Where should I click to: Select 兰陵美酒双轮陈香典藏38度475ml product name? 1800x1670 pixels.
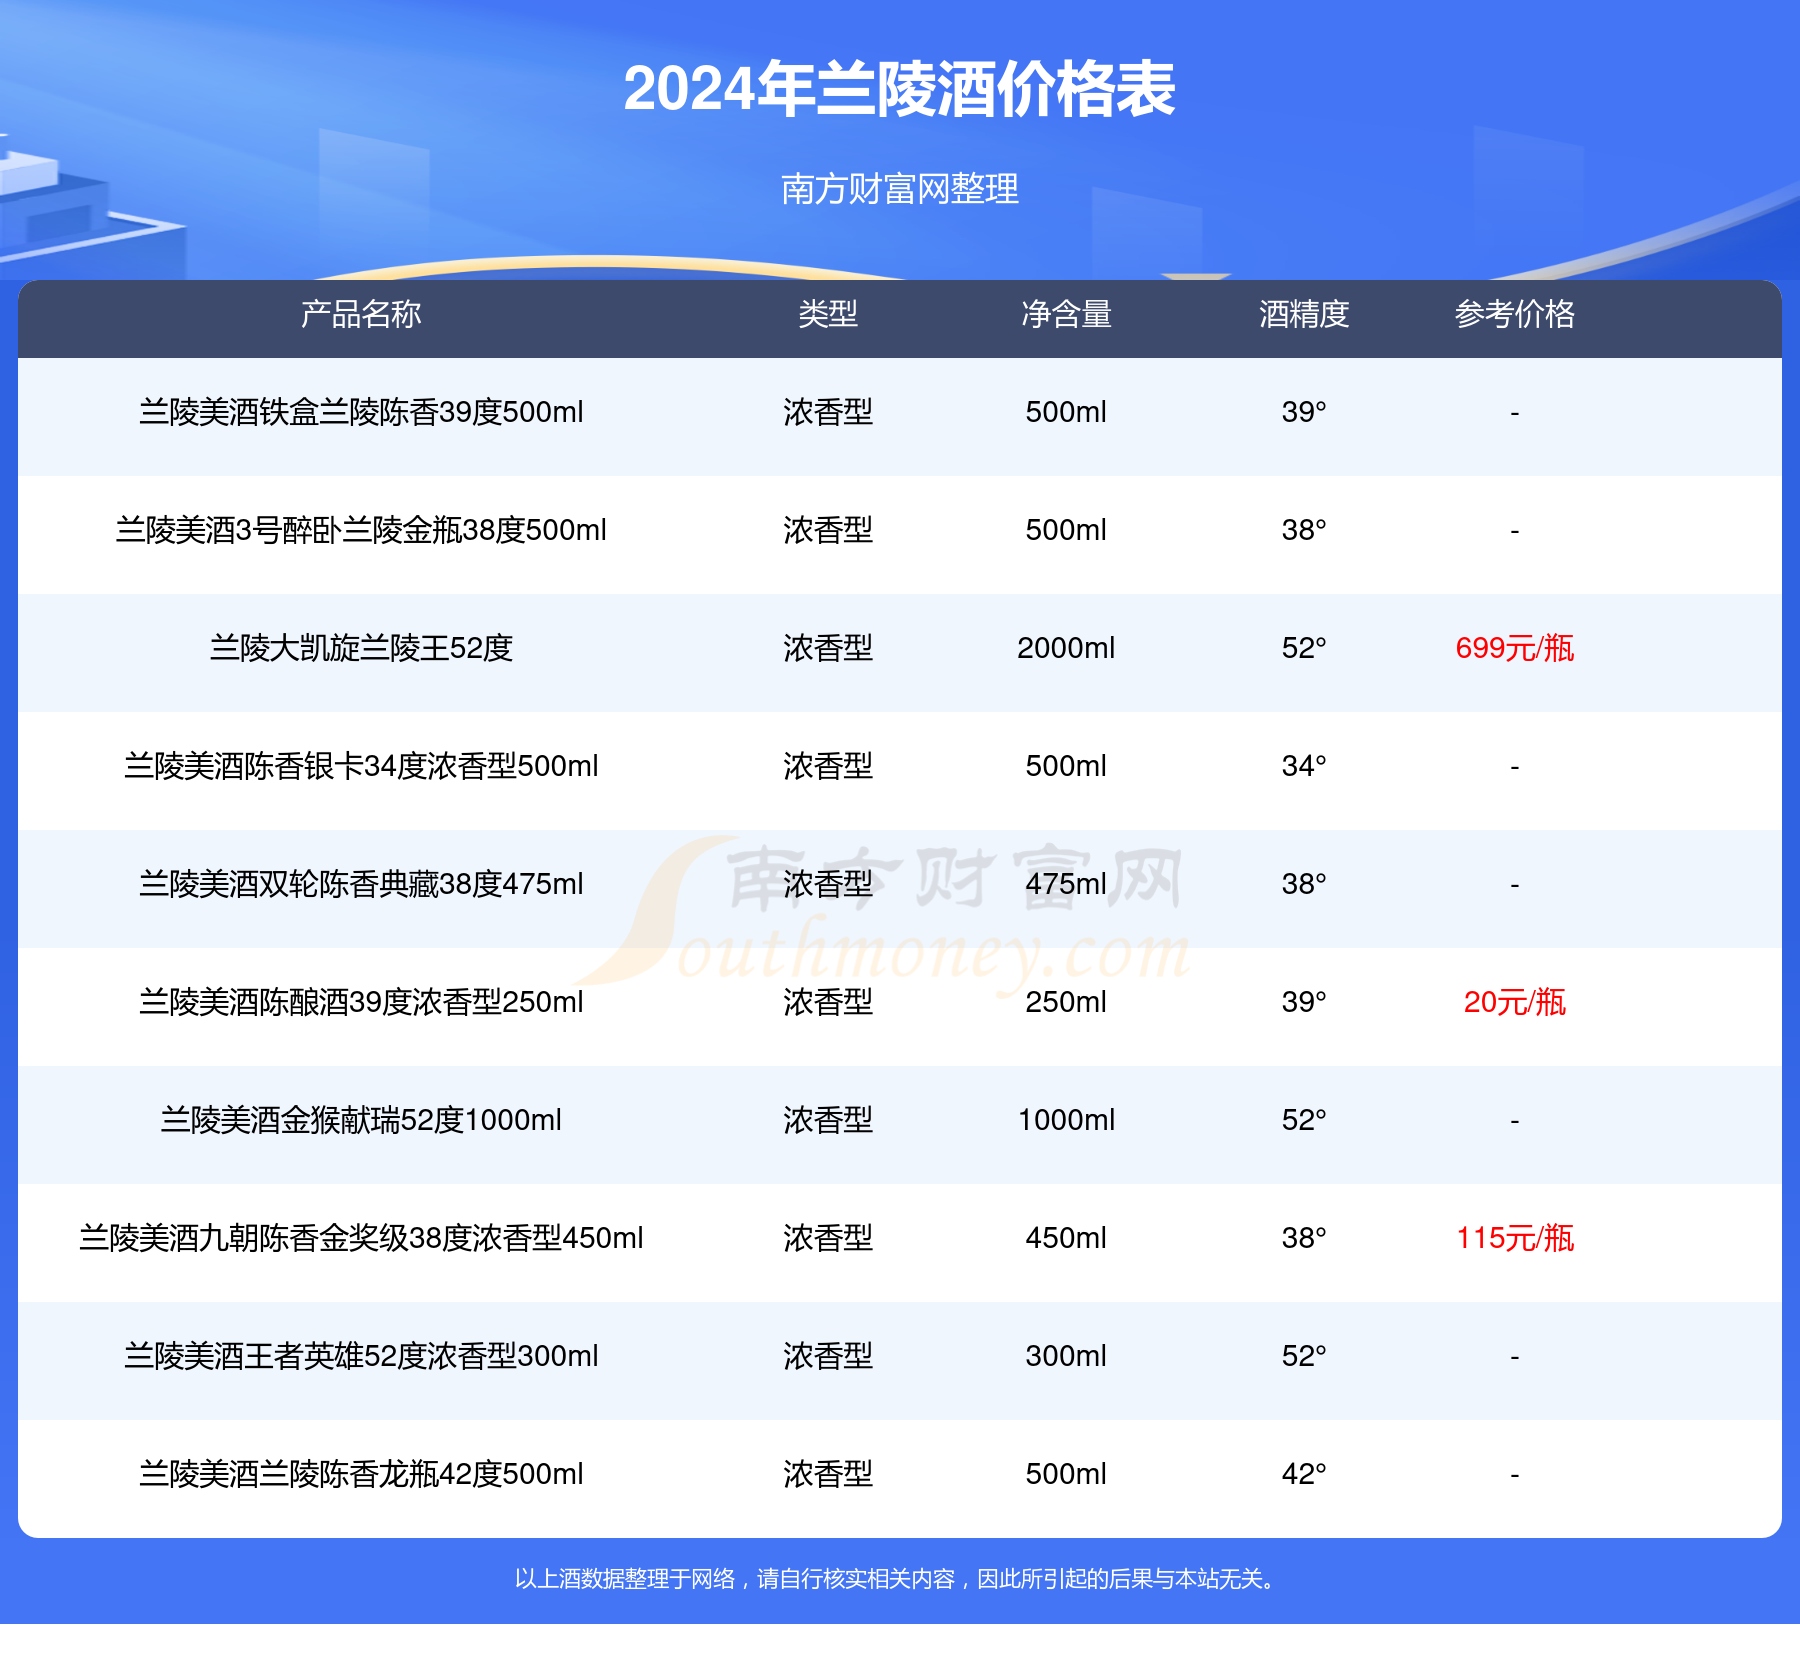click(361, 884)
